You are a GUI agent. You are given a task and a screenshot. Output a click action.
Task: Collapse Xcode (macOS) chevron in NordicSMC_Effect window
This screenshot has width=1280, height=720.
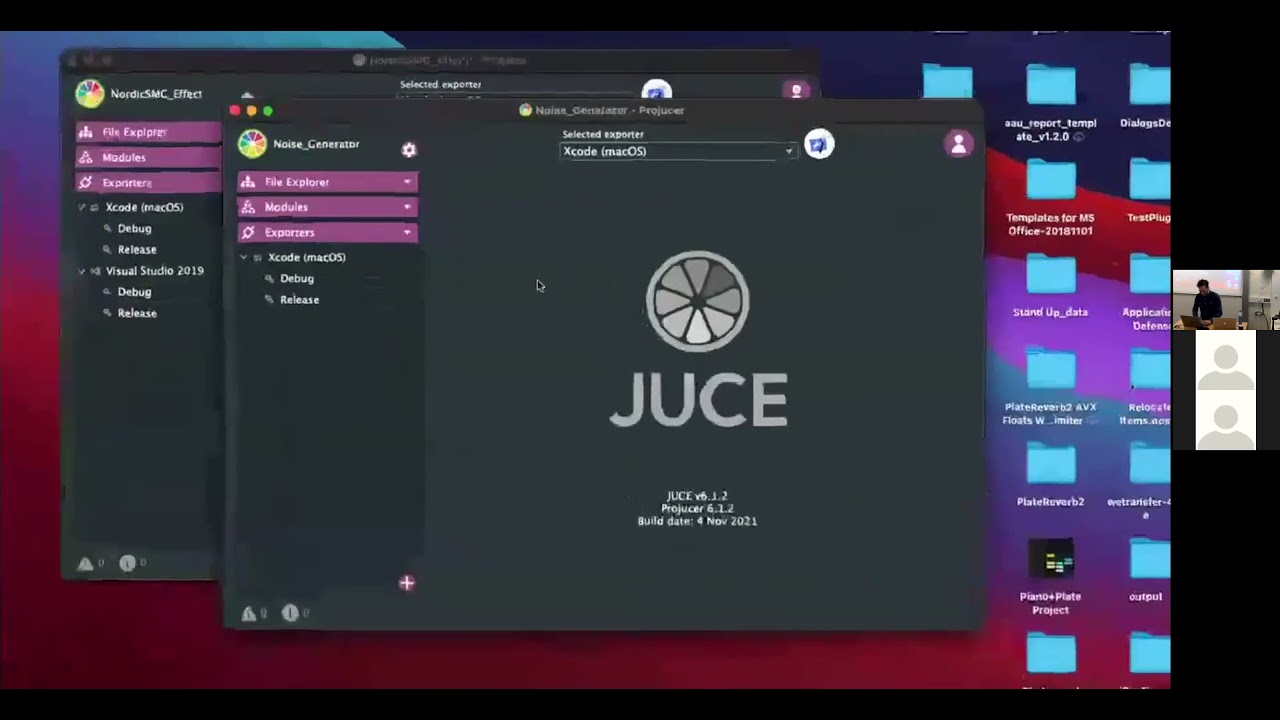(81, 207)
